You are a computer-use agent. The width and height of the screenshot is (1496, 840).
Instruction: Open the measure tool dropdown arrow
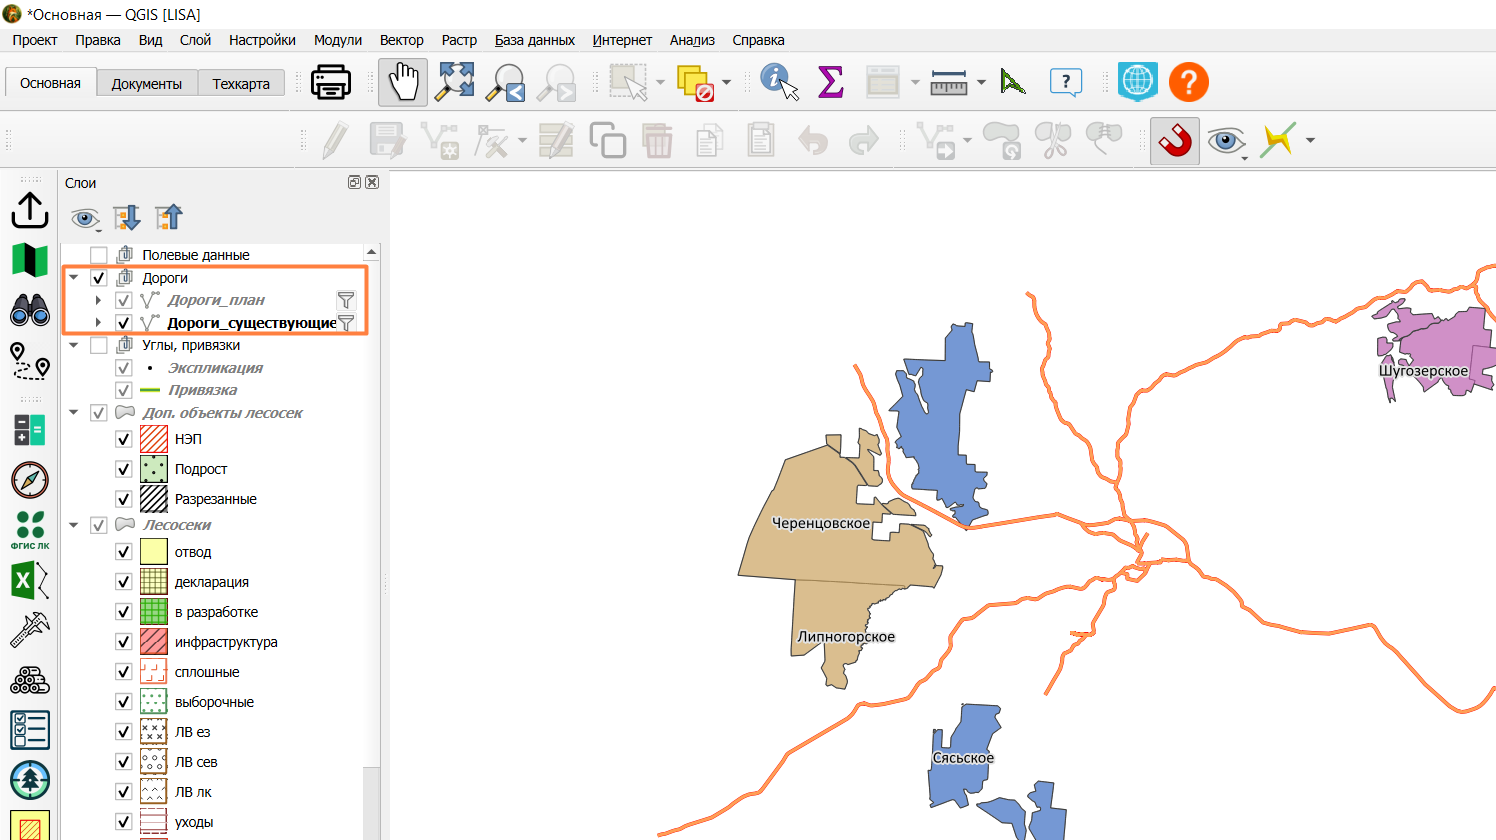pos(982,82)
